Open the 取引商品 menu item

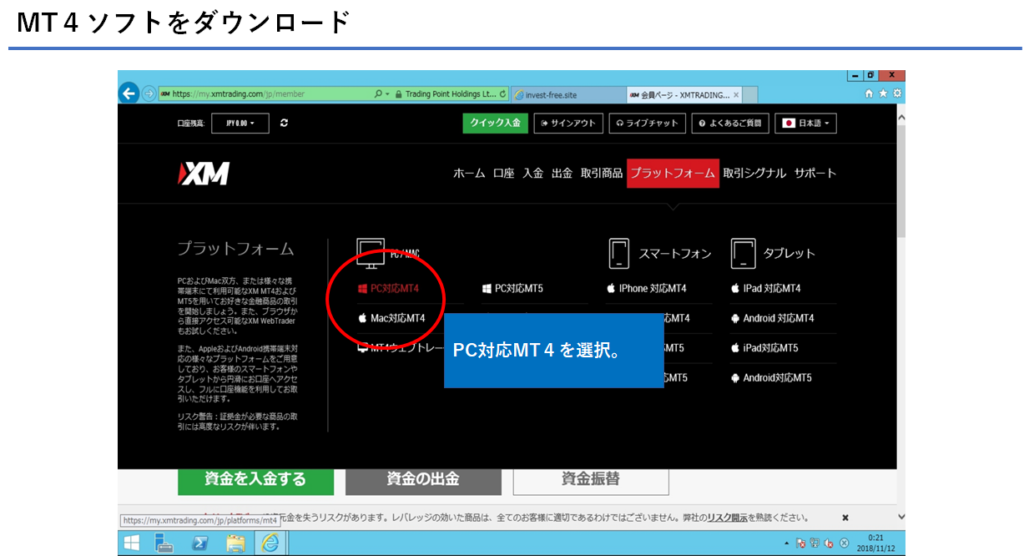601,173
